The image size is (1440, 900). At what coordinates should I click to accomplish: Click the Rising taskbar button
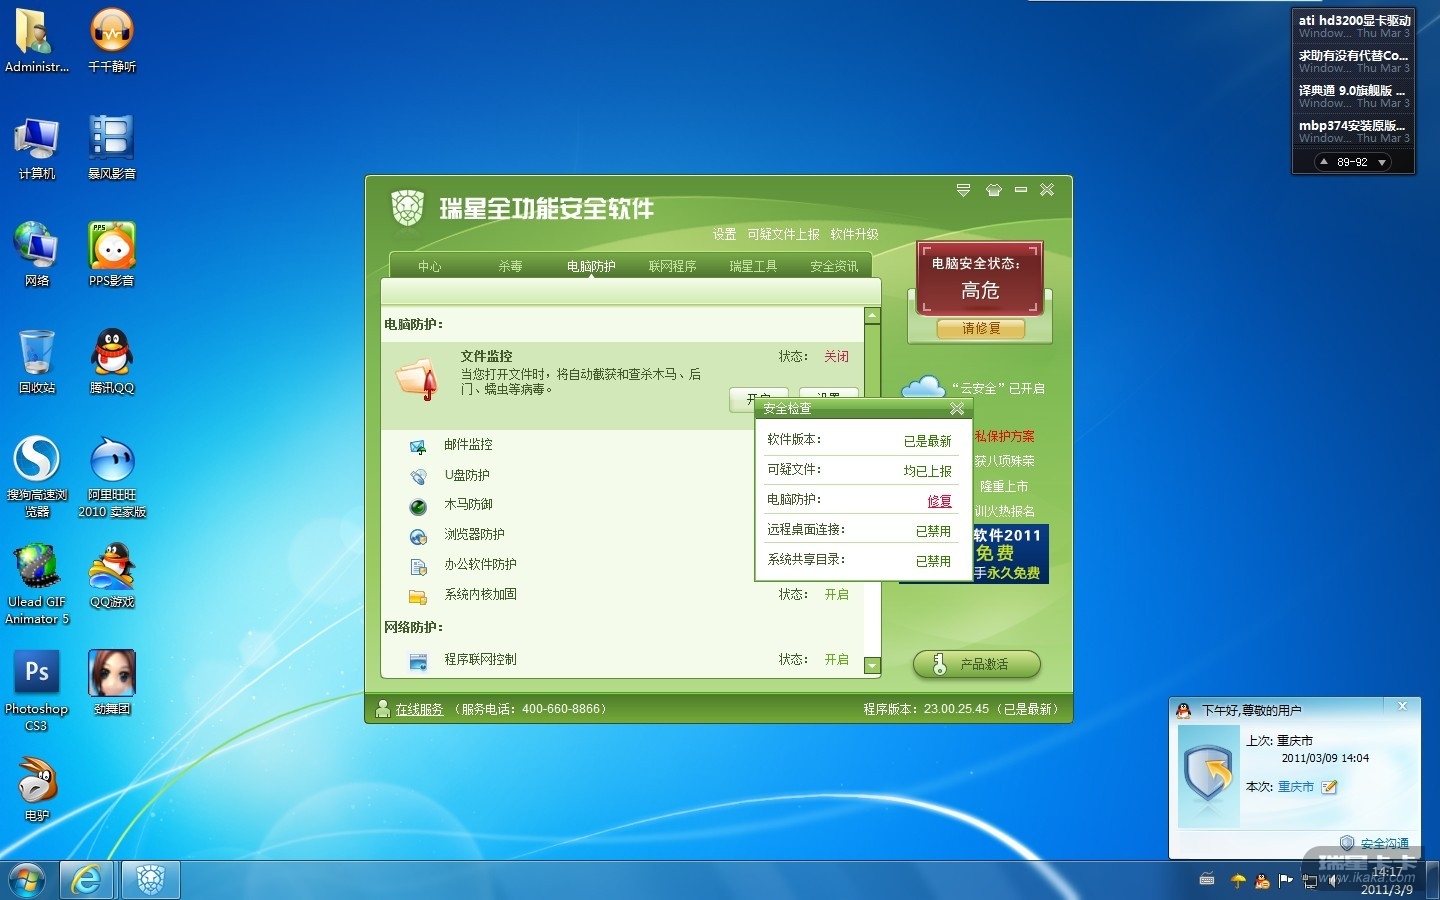coord(151,880)
